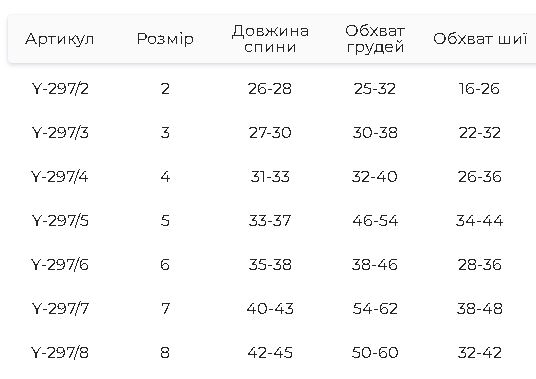Select the Обхват грудей column header
This screenshot has height=379, width=536.
375,39
